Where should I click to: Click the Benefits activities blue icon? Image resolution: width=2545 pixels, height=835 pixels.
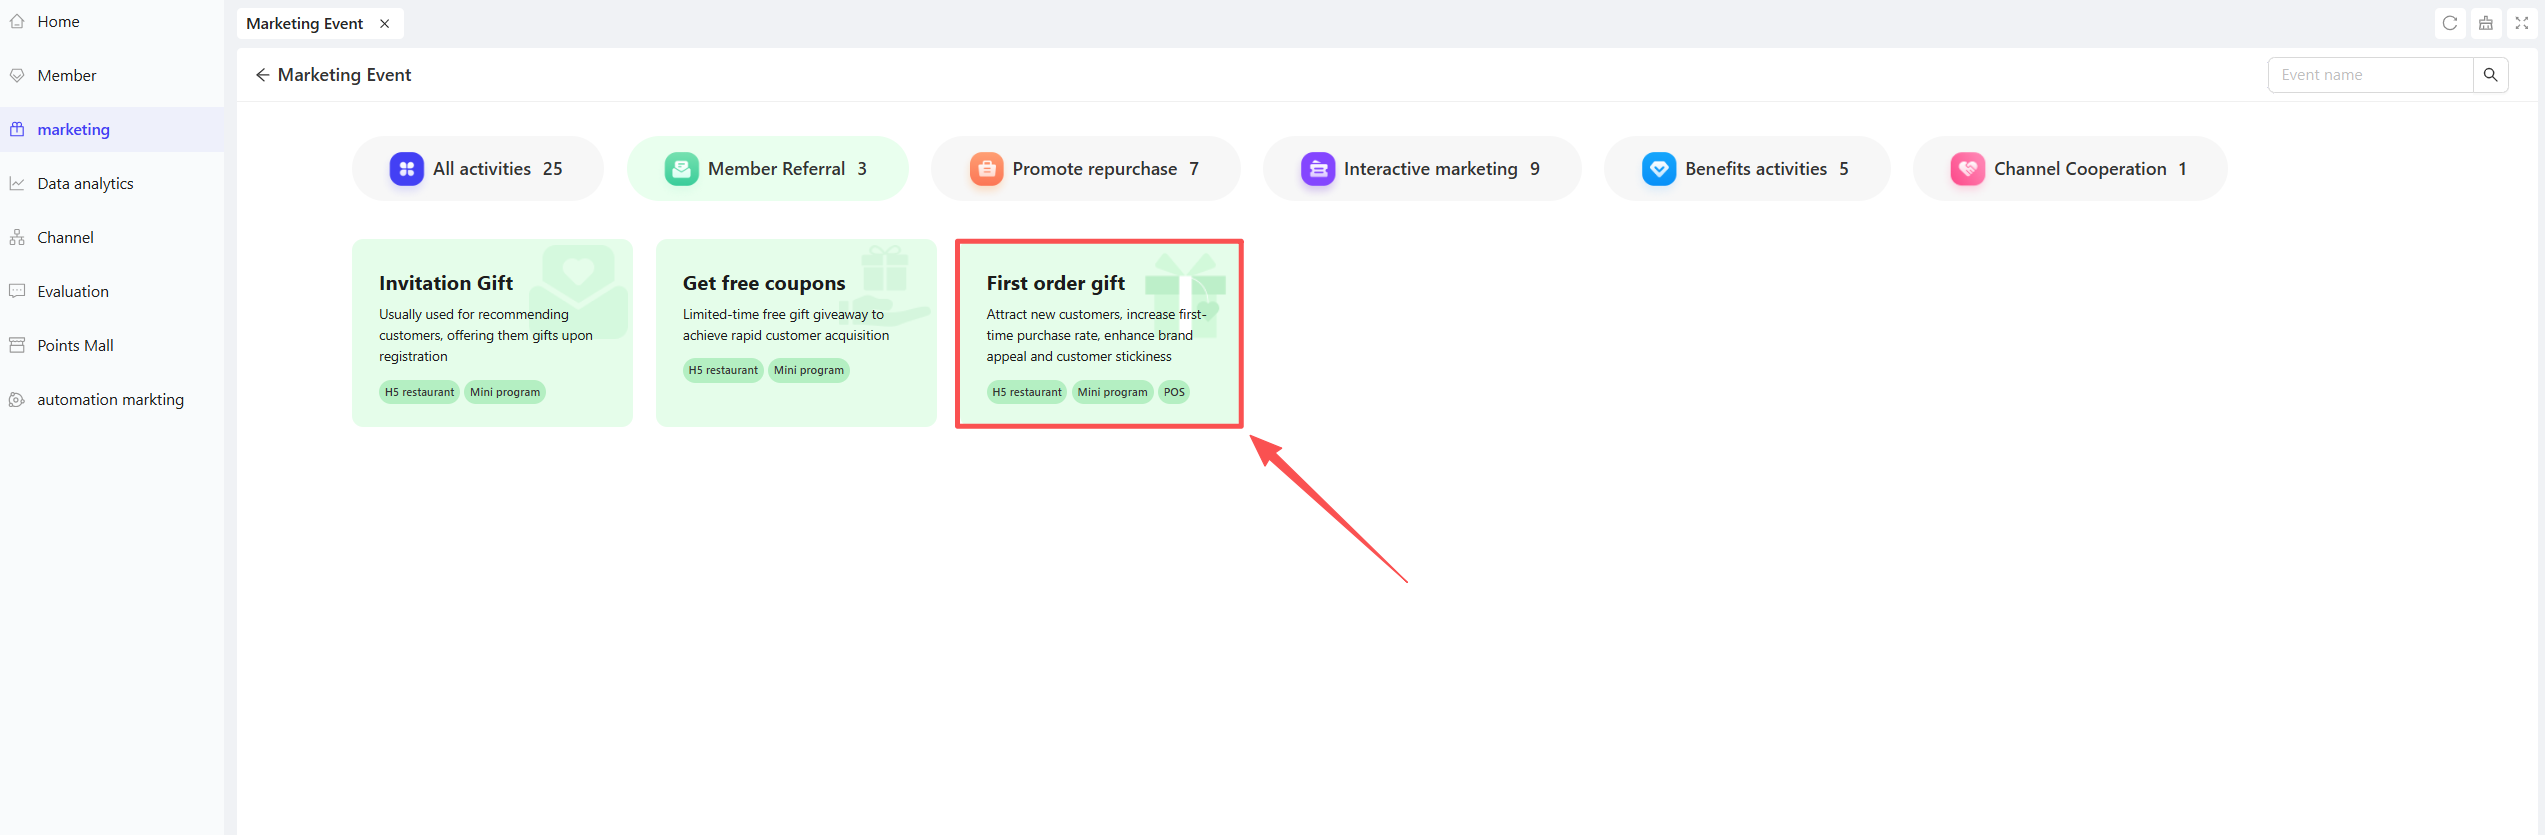tap(1659, 169)
